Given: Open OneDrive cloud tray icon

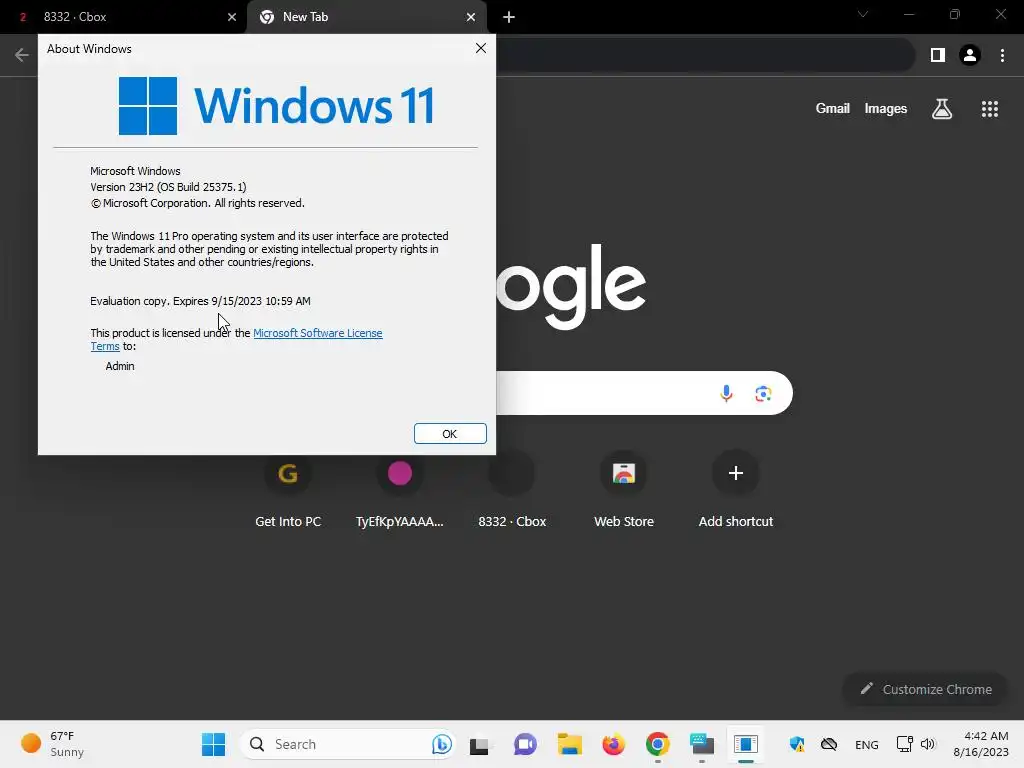Looking at the screenshot, I should pos(829,744).
